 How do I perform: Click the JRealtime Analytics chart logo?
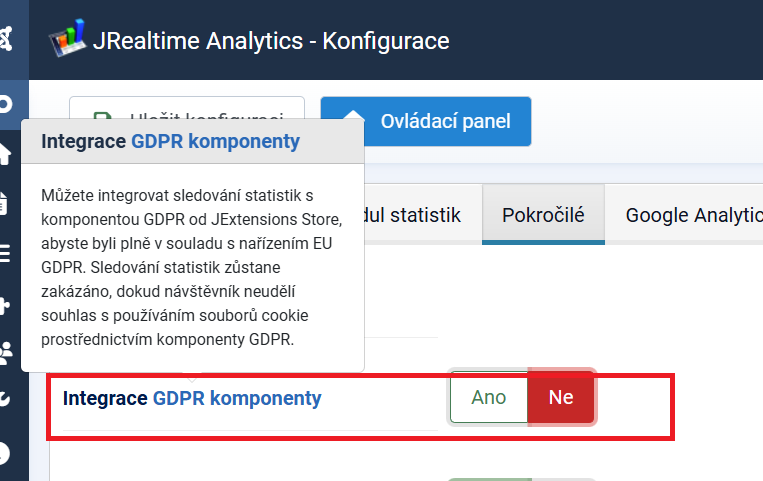[68, 41]
